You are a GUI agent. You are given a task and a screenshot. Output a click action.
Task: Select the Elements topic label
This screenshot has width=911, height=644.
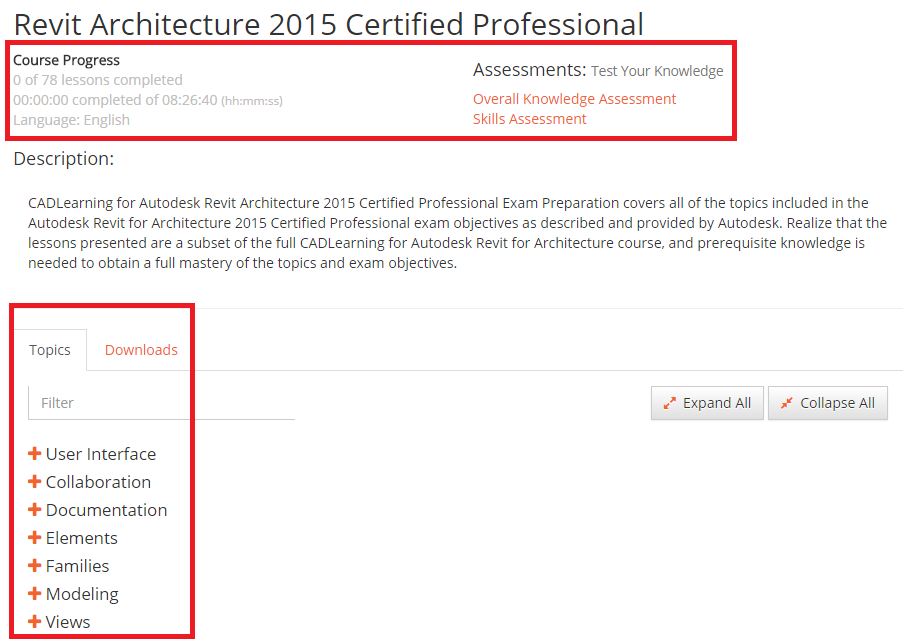81,538
